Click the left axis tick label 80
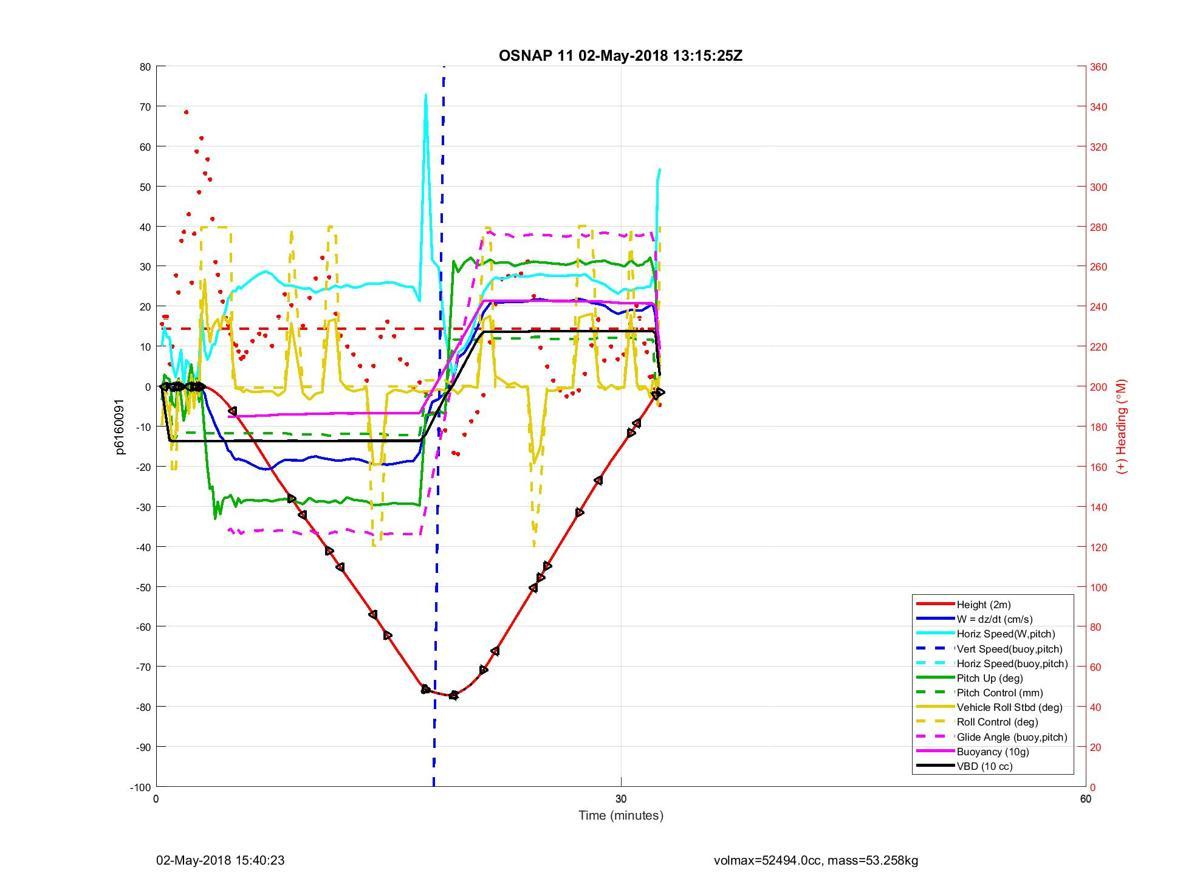This screenshot has width=1200, height=885. [x=145, y=67]
